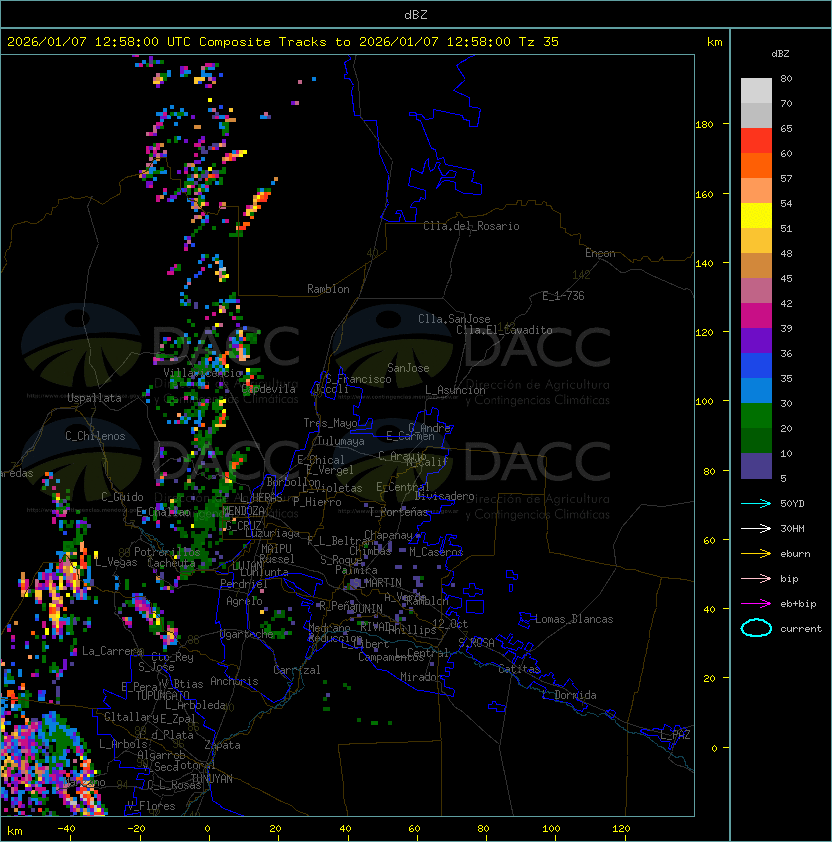Click the 'C_Chilenos' map label
The image size is (832, 842).
click(95, 435)
